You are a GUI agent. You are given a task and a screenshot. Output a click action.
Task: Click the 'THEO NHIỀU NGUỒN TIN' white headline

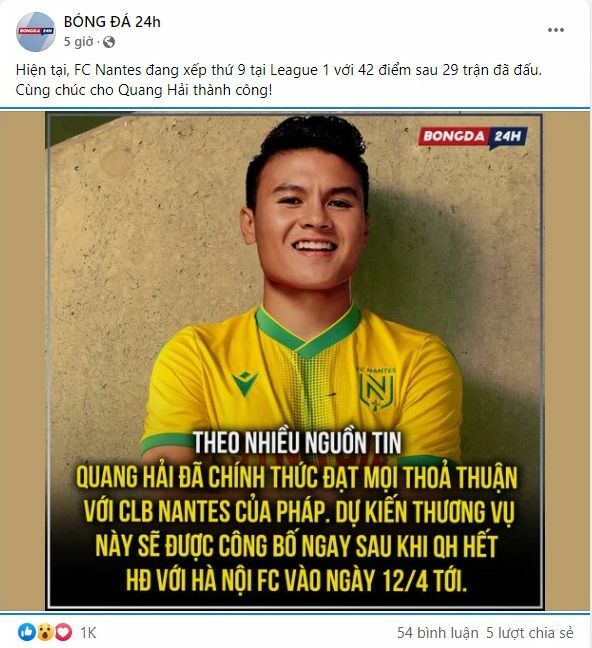pos(297,443)
